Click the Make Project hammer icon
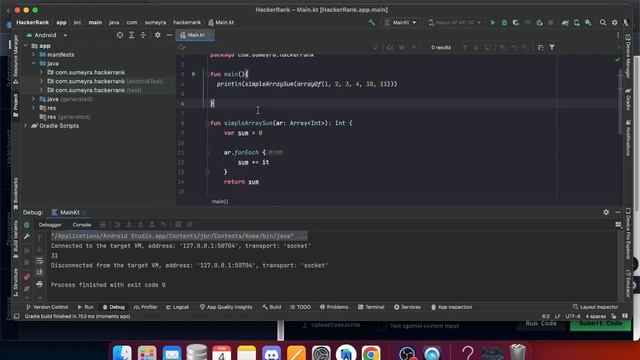 pyautogui.click(x=371, y=22)
